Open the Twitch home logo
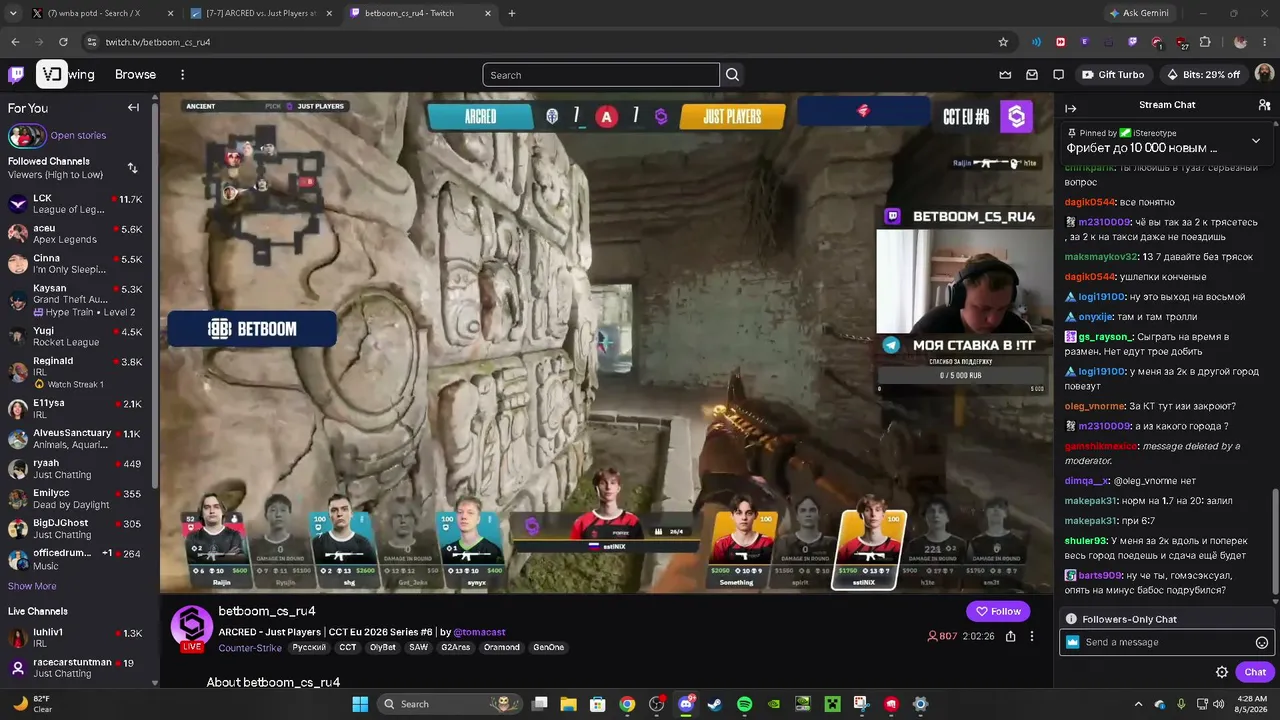Screen dimensions: 1280x720 pyautogui.click(x=16, y=75)
